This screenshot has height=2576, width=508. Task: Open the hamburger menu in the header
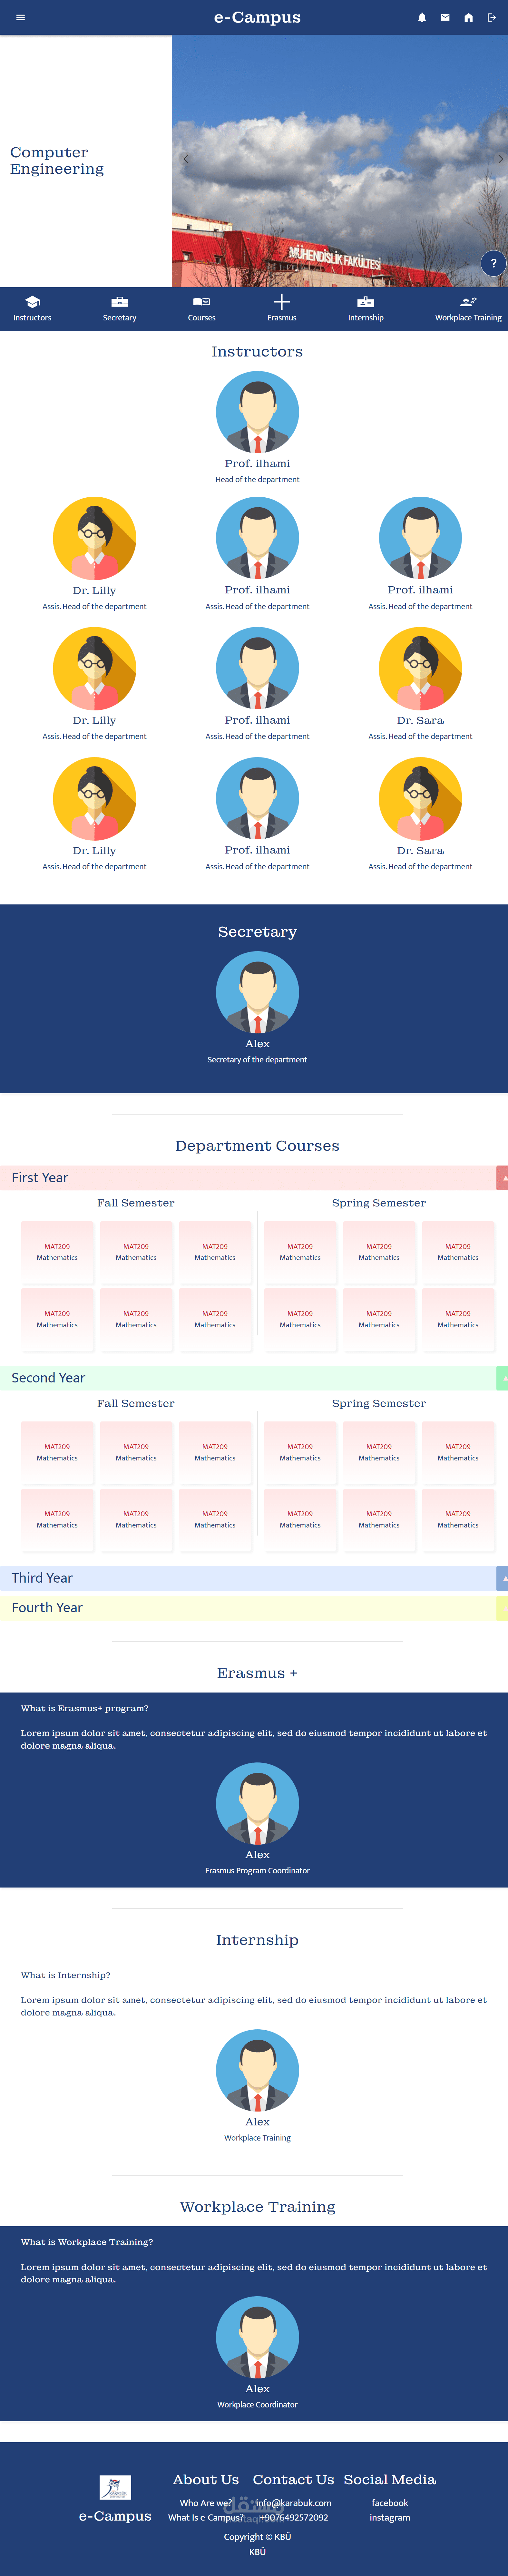20,17
